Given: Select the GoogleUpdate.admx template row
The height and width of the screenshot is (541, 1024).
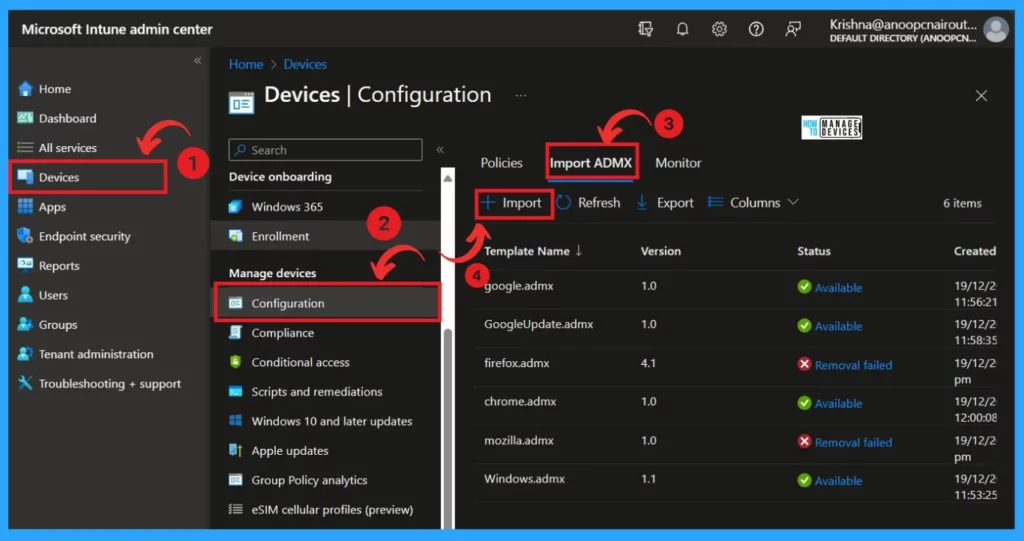Looking at the screenshot, I should [x=735, y=329].
